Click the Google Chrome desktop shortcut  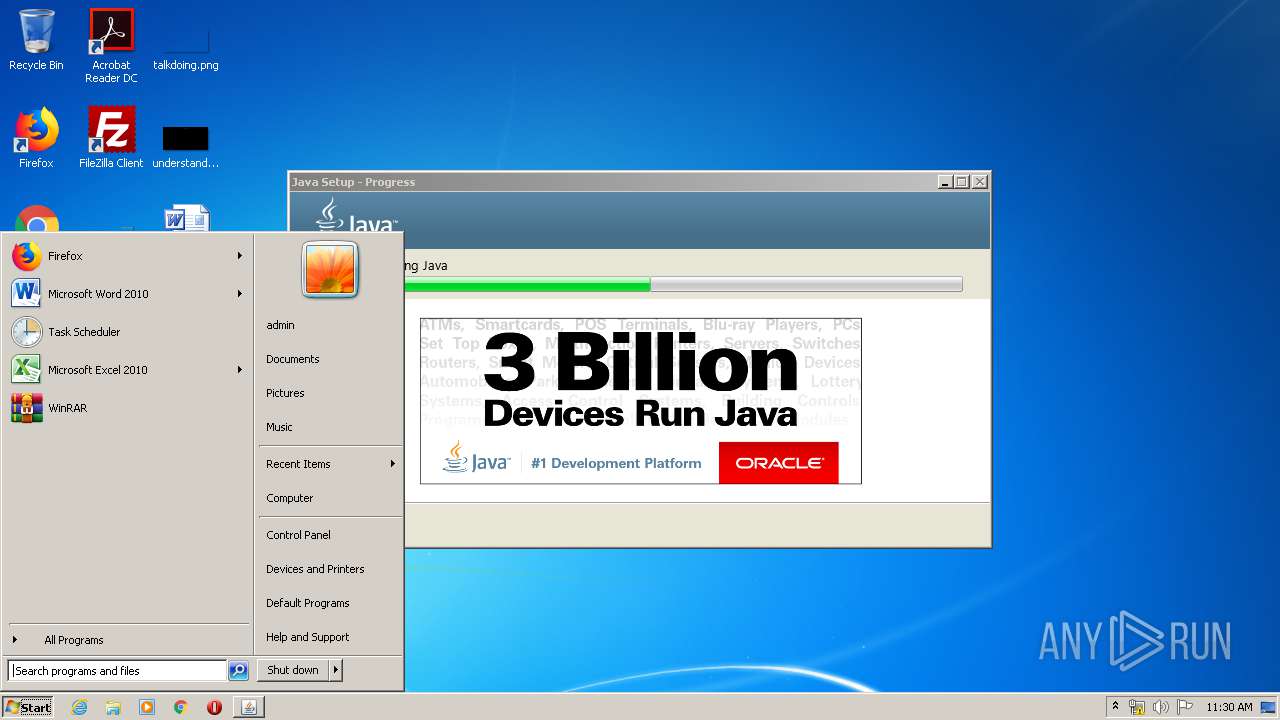pyautogui.click(x=37, y=219)
